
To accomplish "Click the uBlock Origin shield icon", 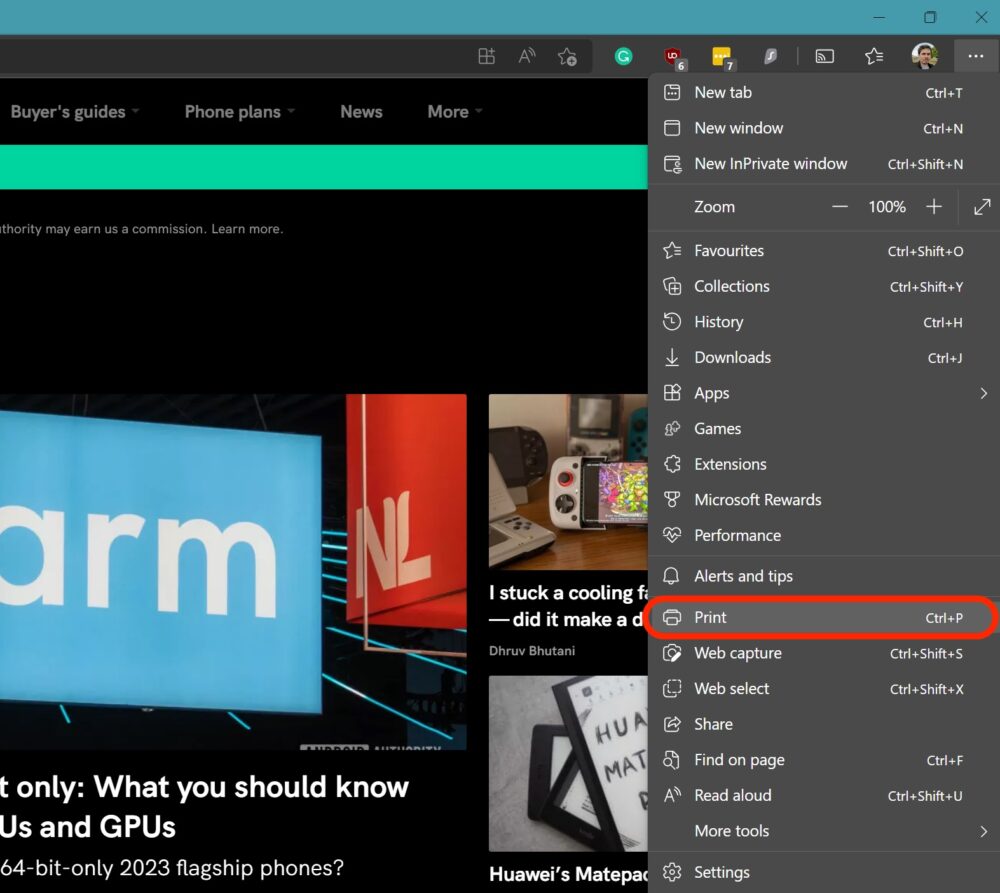I will pos(672,56).
